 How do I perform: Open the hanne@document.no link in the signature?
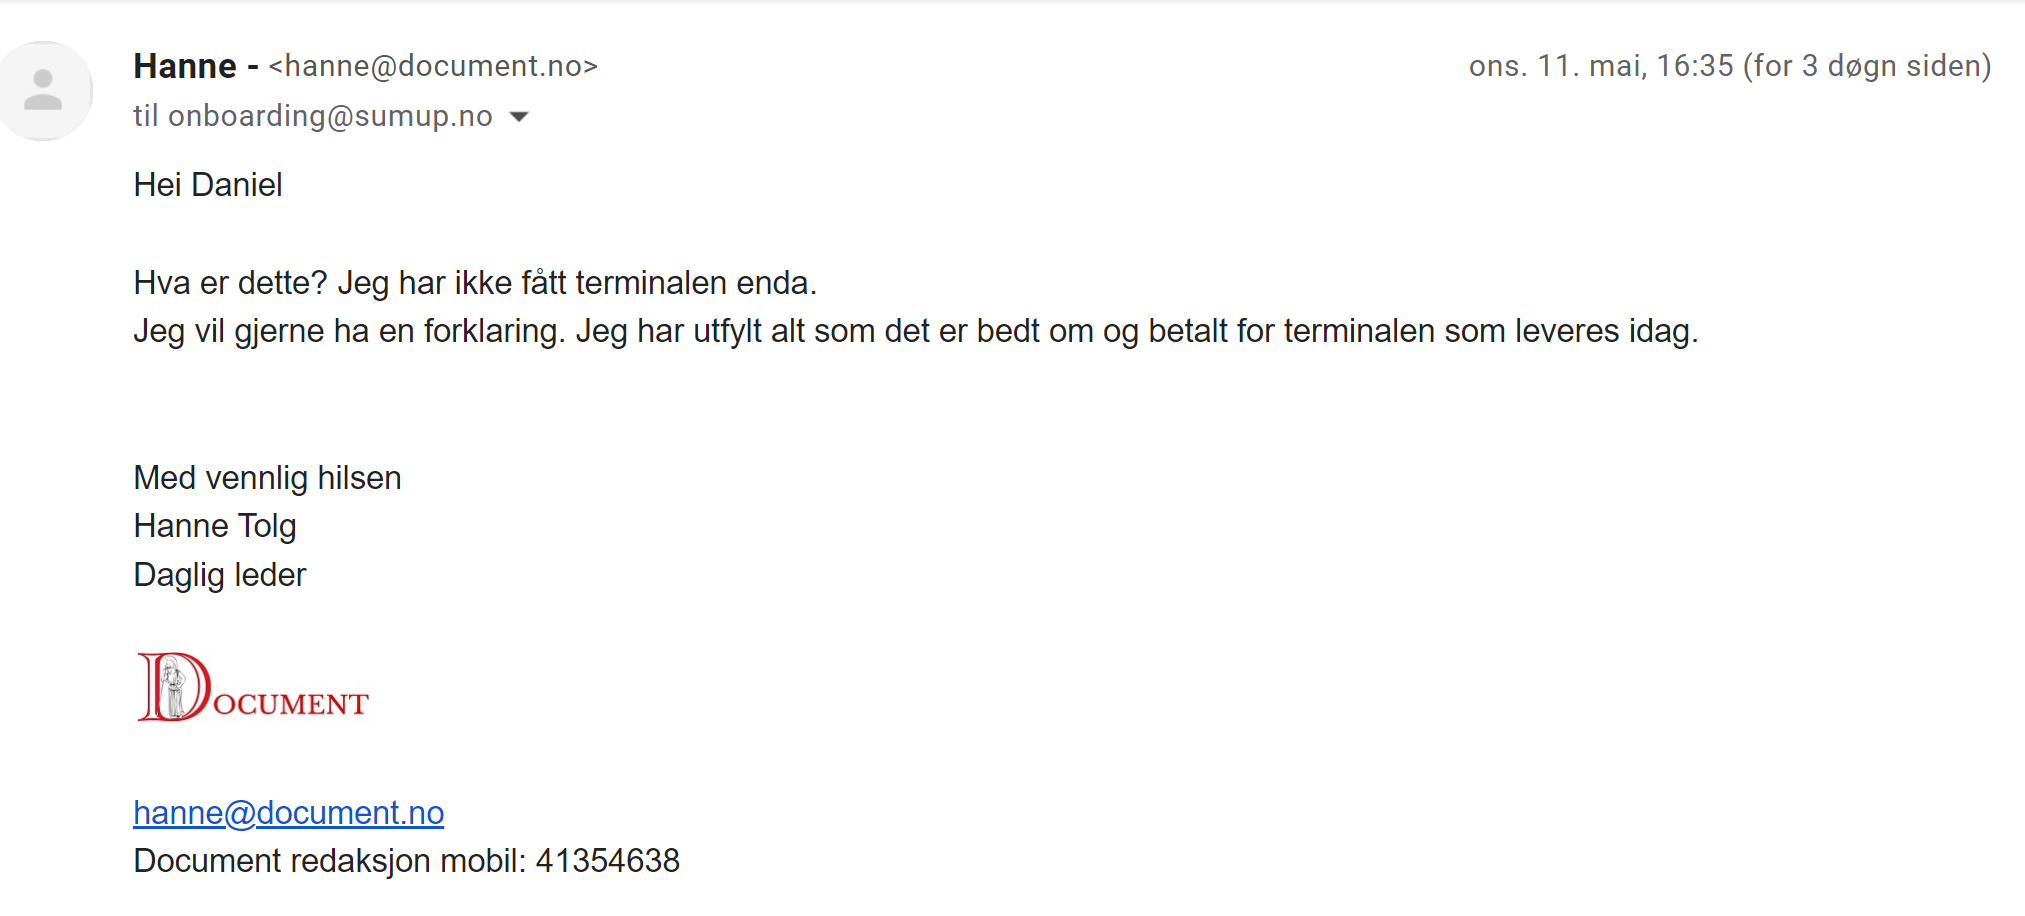pyautogui.click(x=288, y=813)
